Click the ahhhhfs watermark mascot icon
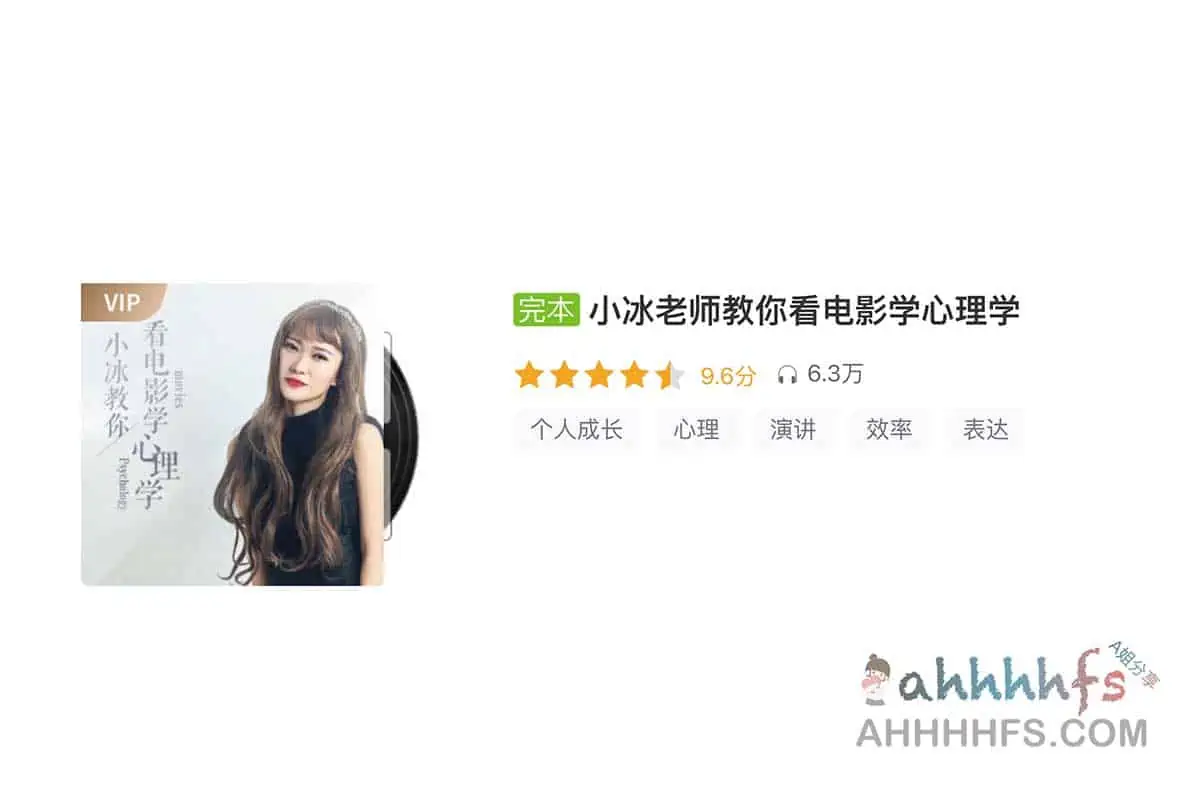This screenshot has width=1200, height=800. (x=876, y=679)
